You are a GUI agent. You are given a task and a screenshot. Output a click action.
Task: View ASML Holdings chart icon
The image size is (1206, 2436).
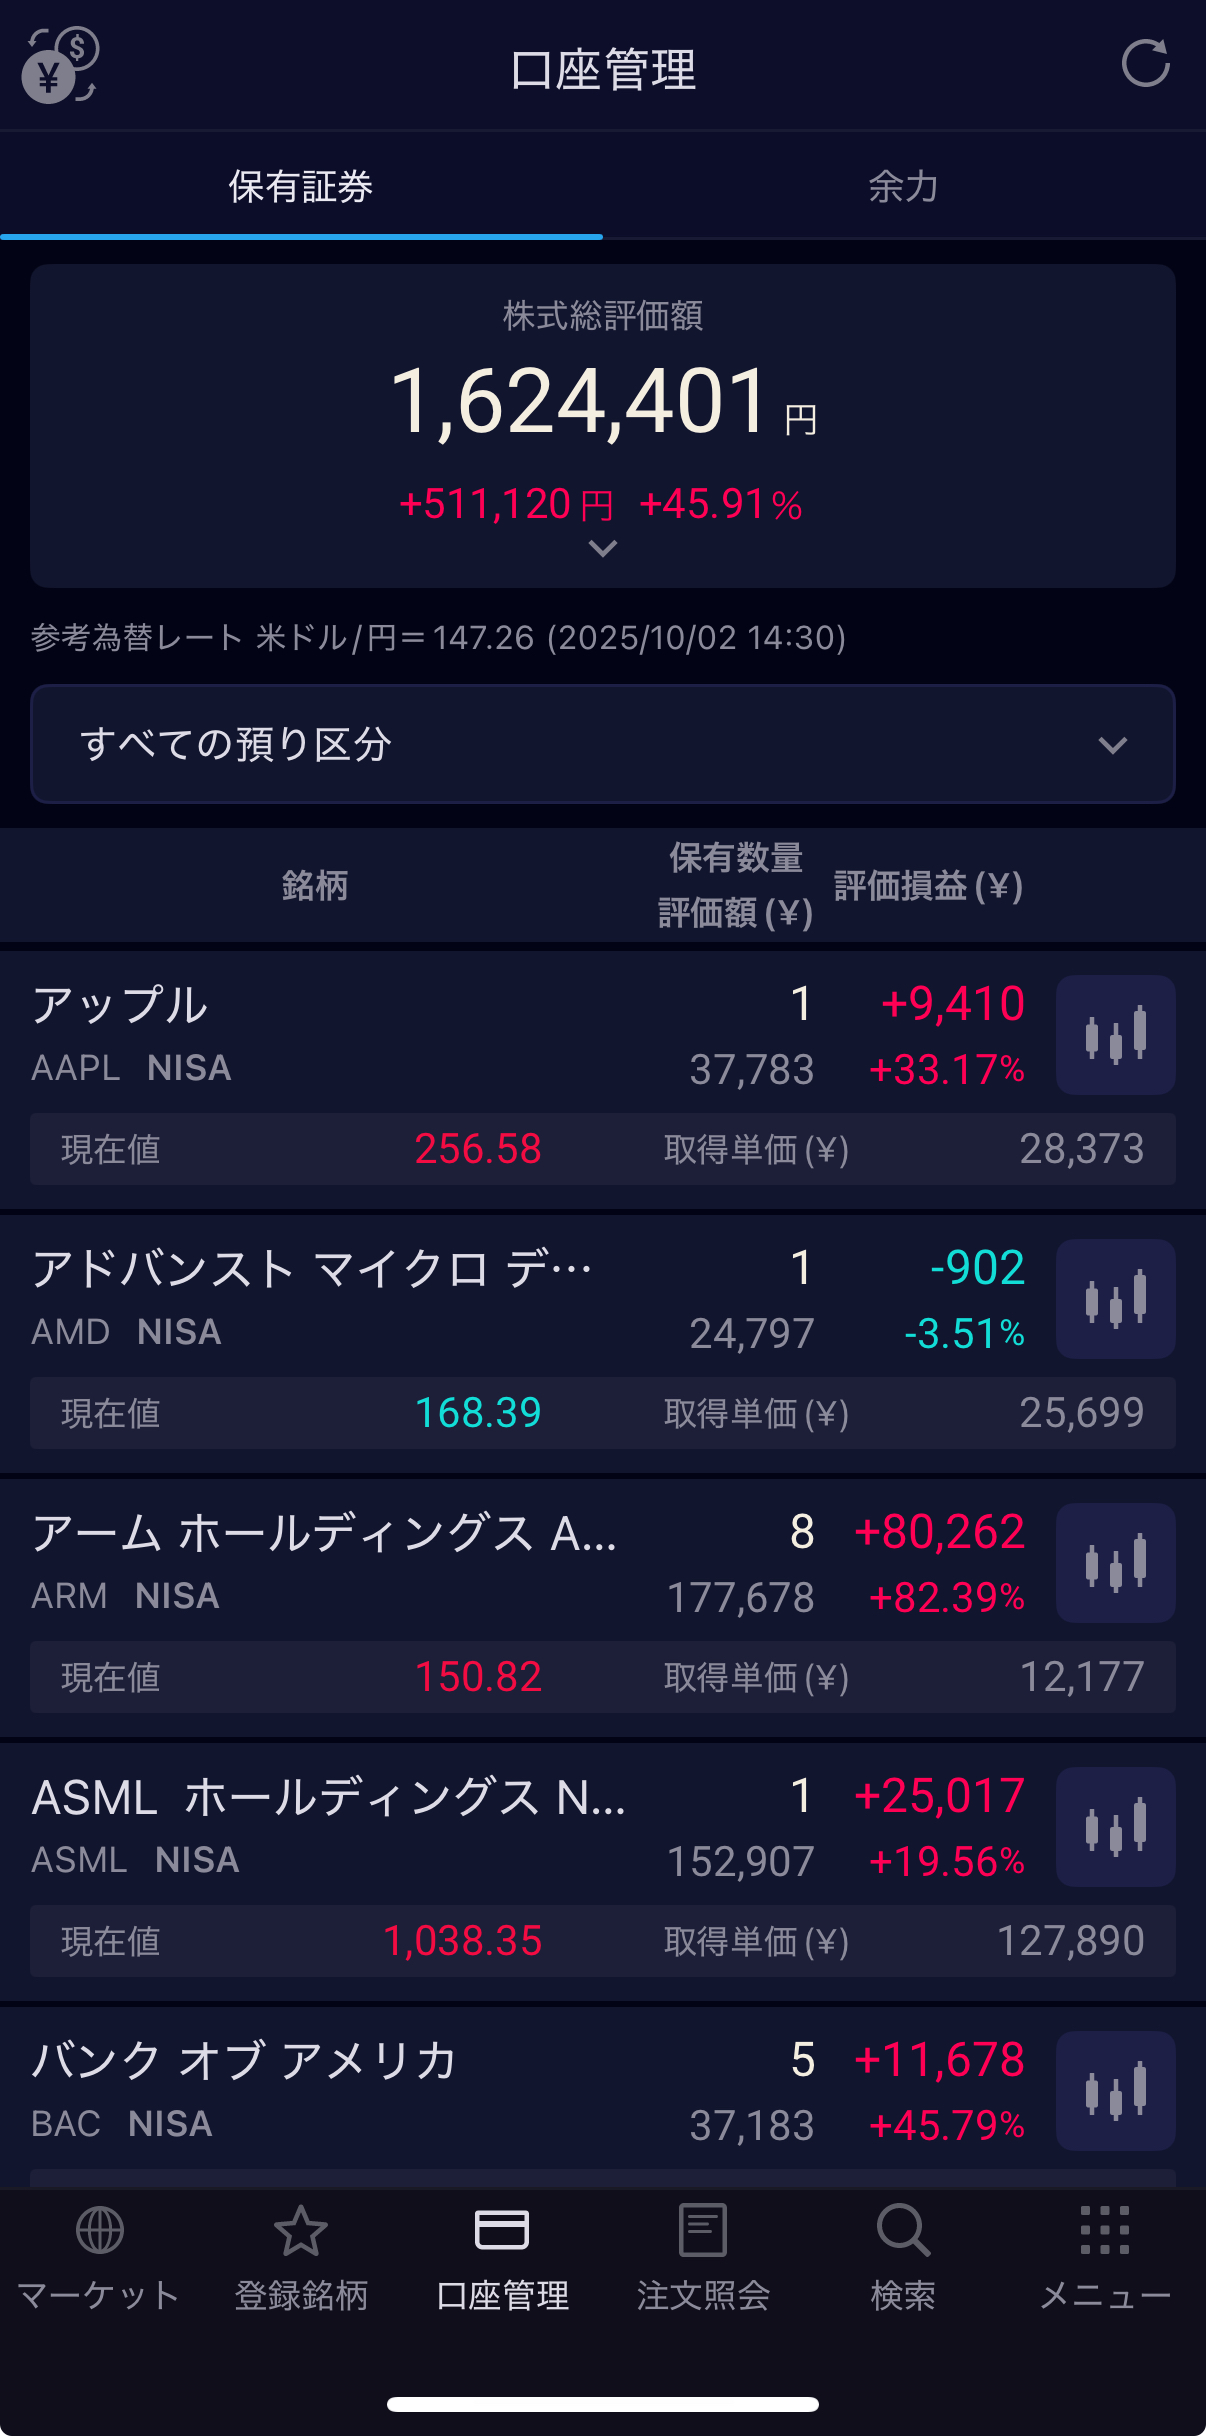coord(1115,1827)
